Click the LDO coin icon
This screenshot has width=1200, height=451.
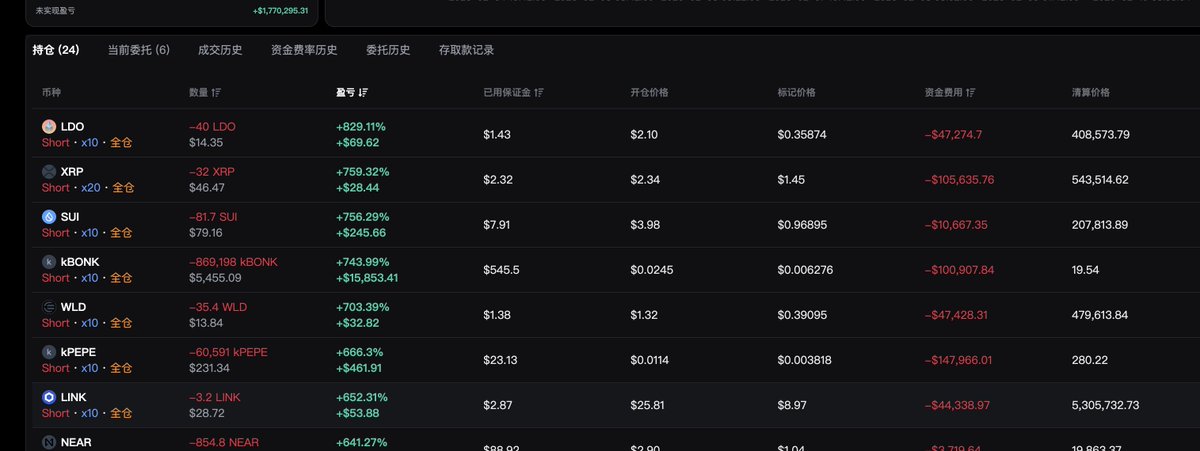tap(49, 127)
